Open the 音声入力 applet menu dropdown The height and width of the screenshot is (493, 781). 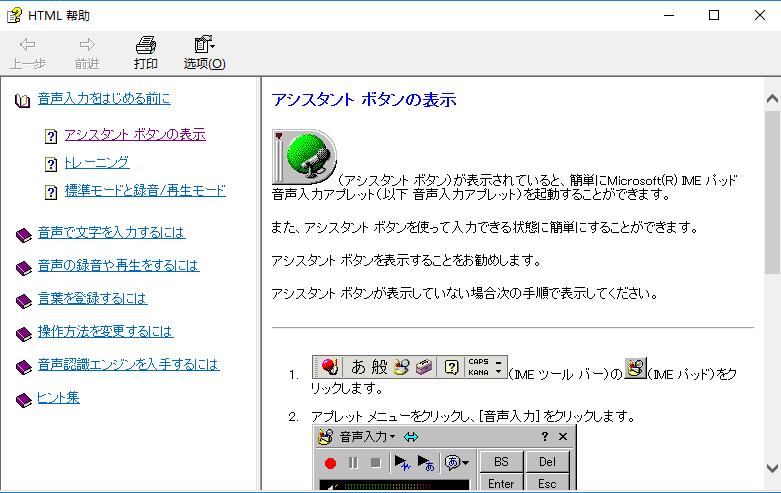368,437
